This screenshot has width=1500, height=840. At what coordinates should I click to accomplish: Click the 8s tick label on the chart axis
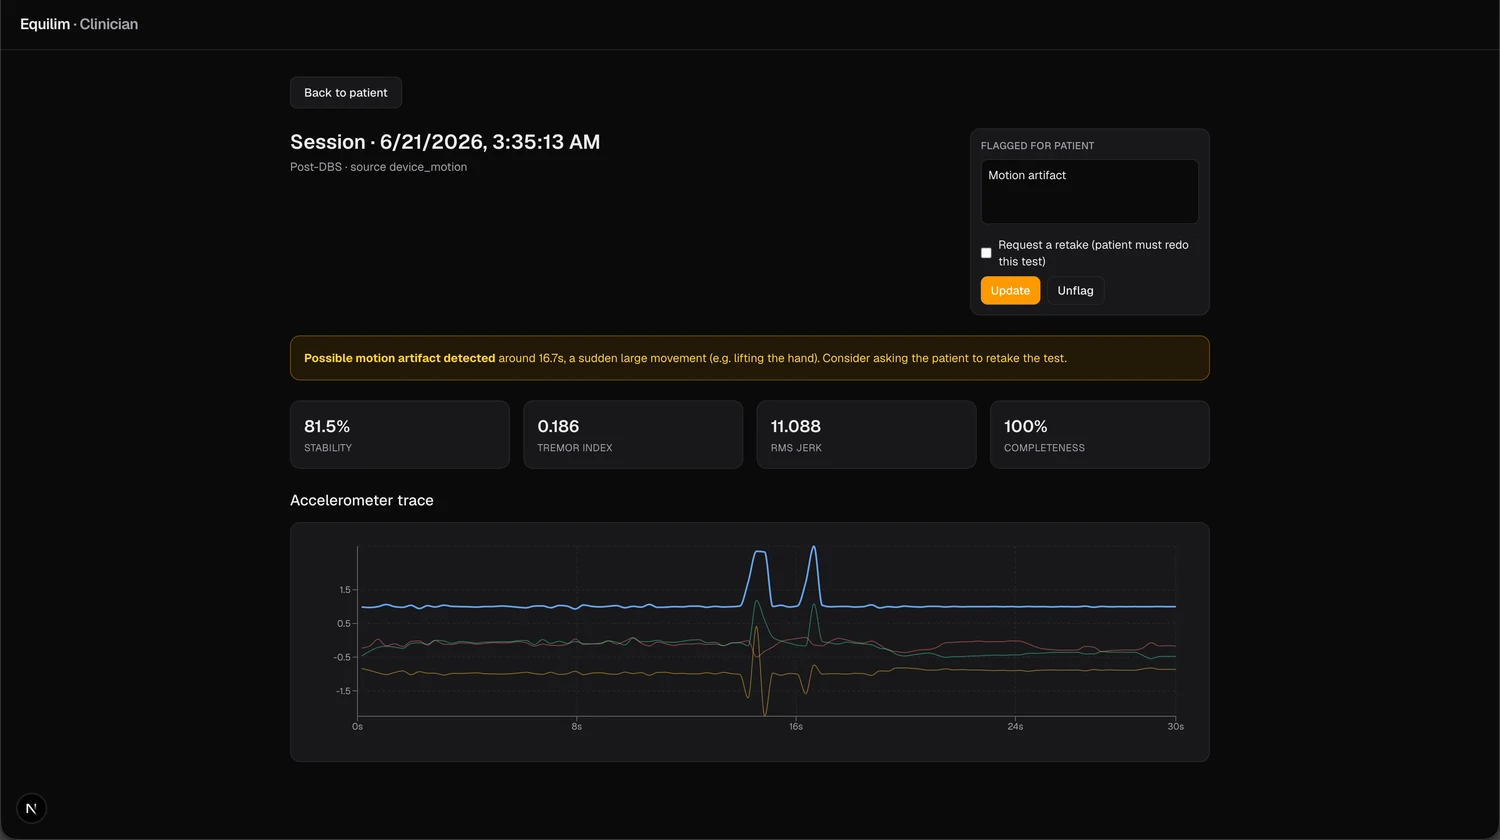click(577, 727)
